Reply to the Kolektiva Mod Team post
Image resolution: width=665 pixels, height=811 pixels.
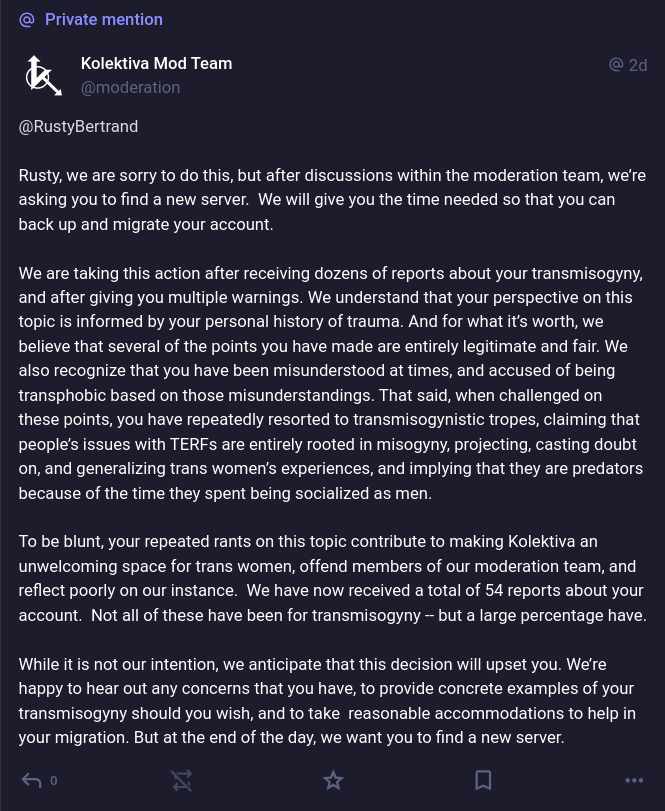pyautogui.click(x=31, y=780)
